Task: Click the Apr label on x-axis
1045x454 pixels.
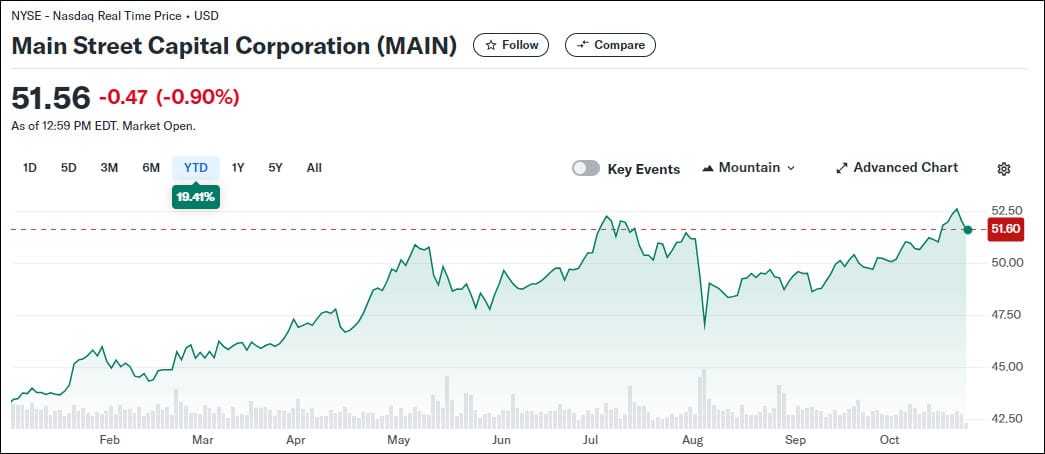Action: 295,440
